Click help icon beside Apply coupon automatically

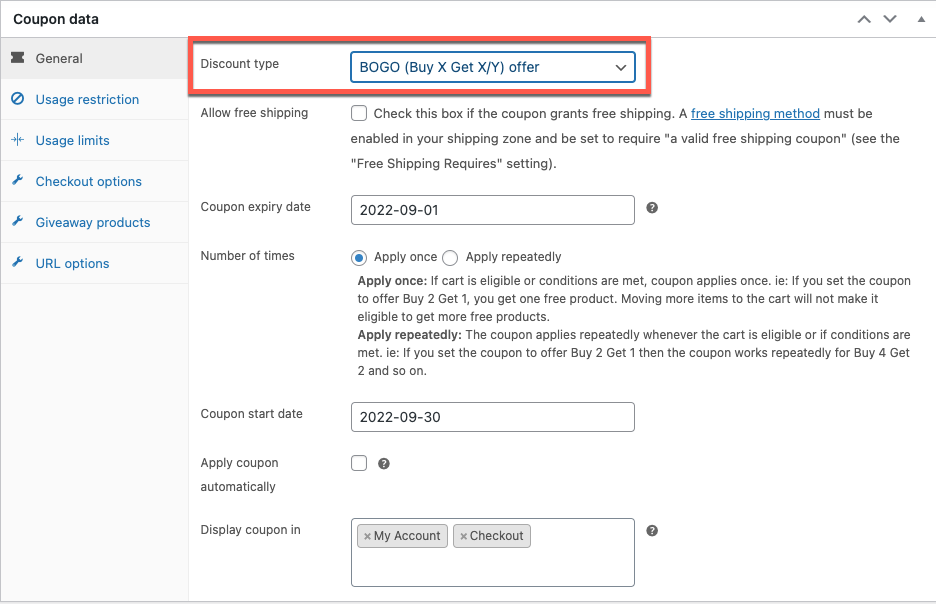coord(384,464)
